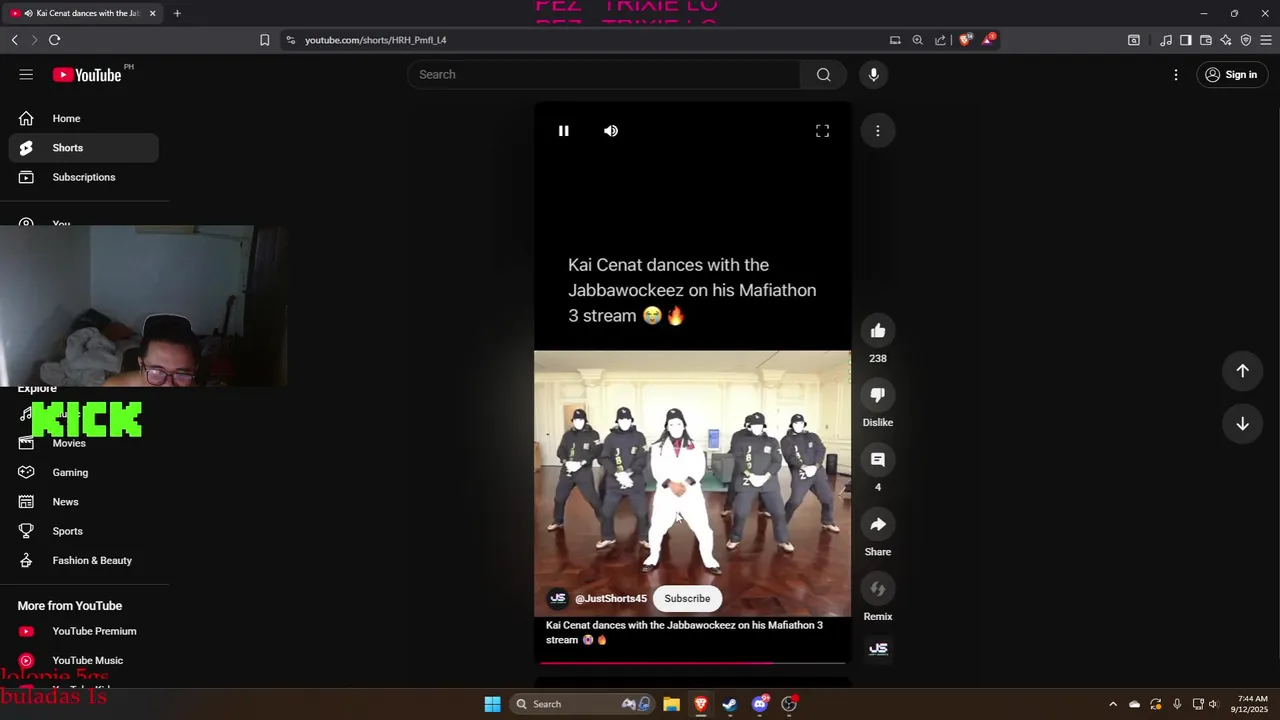Open the comments with 4 comments
Screen dimensions: 1280x720
878,460
